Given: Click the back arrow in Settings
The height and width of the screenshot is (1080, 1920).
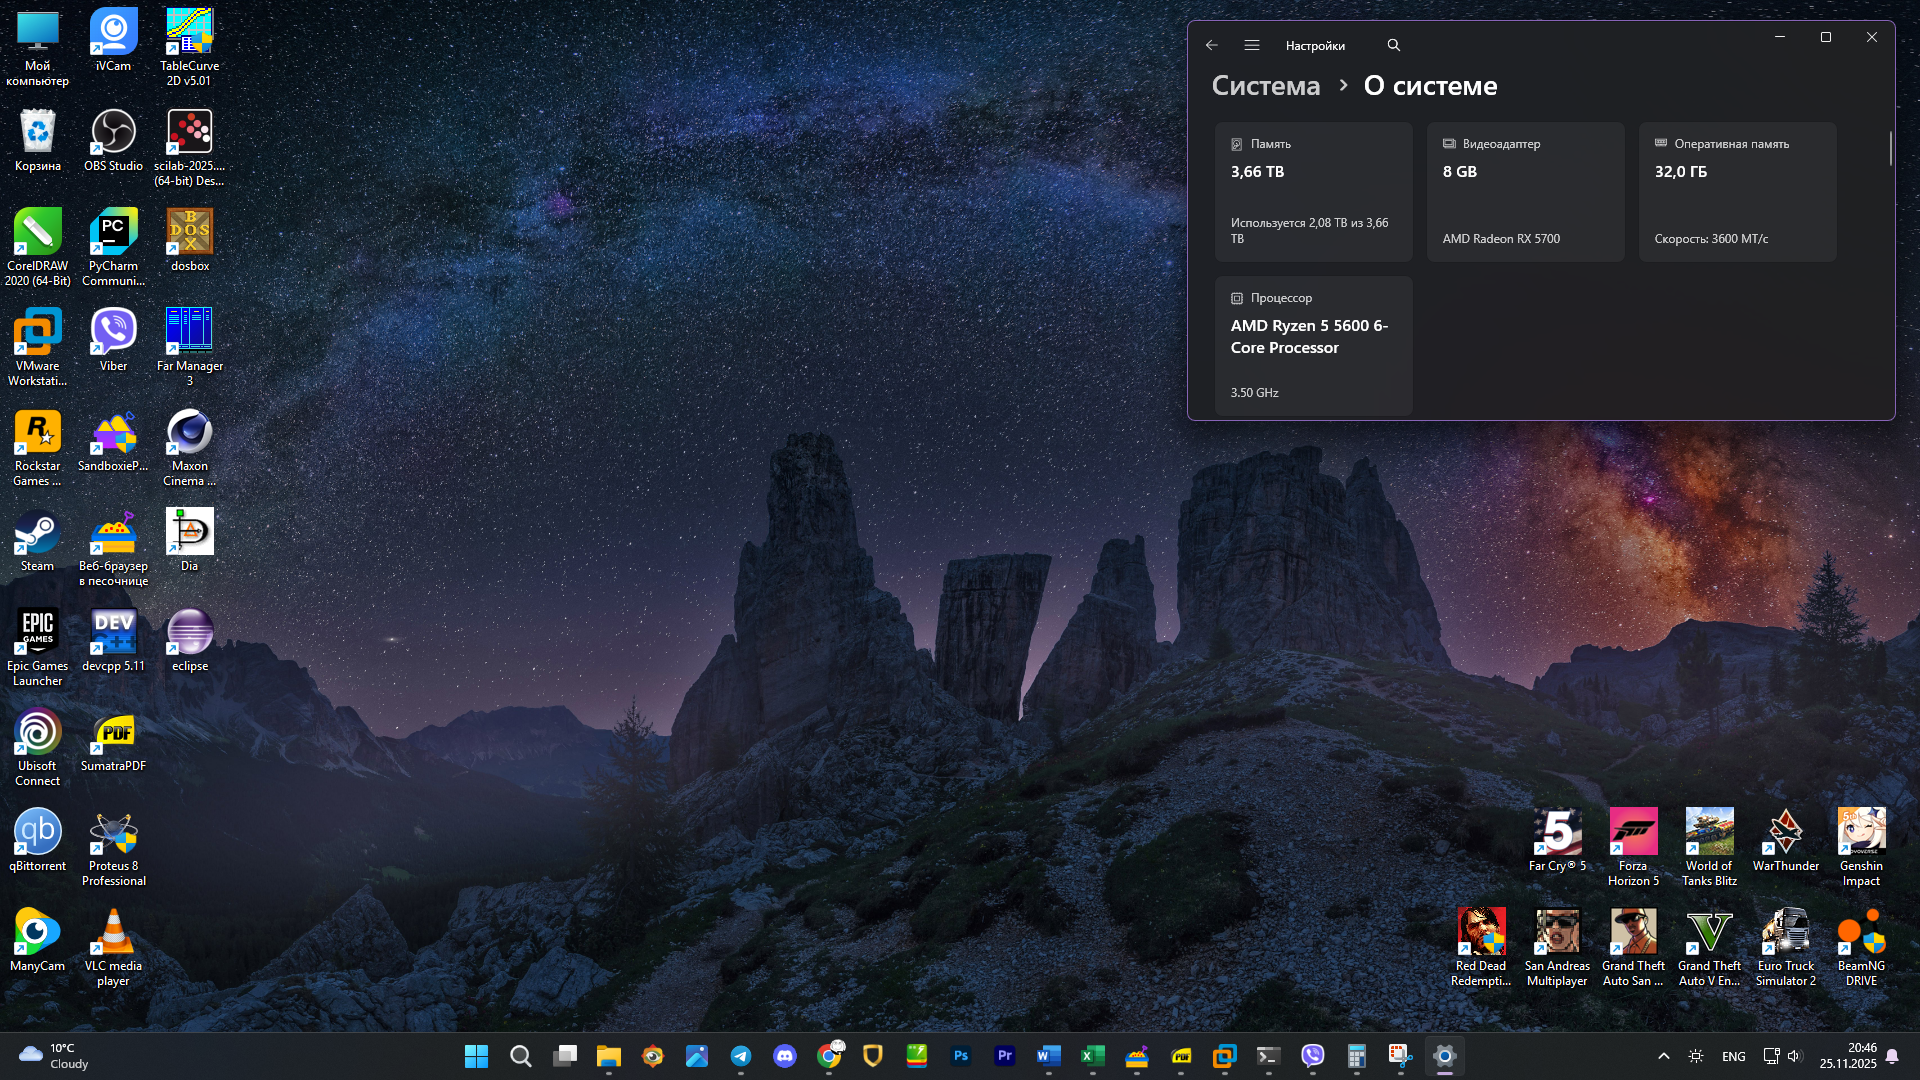Looking at the screenshot, I should [x=1211, y=45].
